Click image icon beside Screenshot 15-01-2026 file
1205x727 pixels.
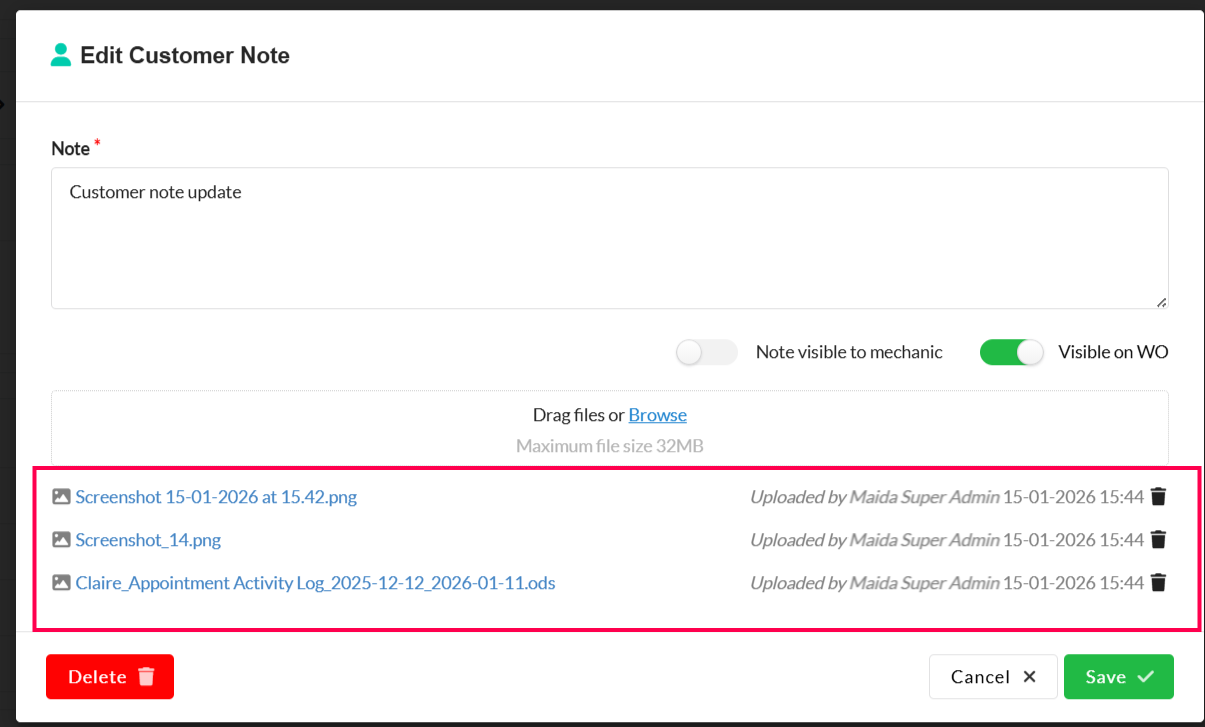[x=61, y=496]
